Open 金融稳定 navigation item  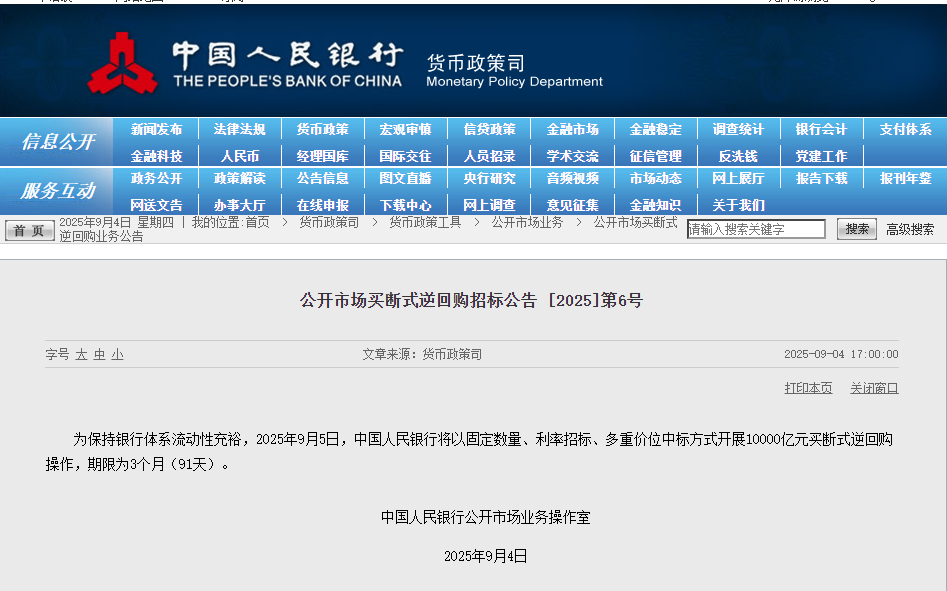pos(655,129)
